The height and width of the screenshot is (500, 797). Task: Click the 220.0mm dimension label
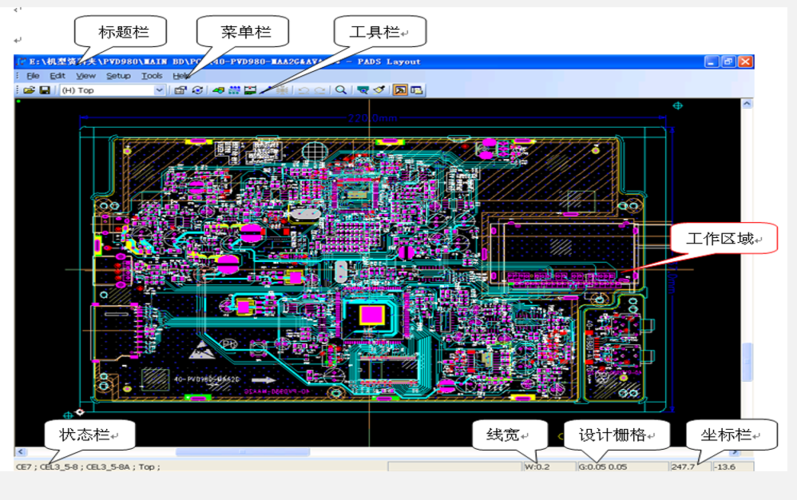[373, 118]
